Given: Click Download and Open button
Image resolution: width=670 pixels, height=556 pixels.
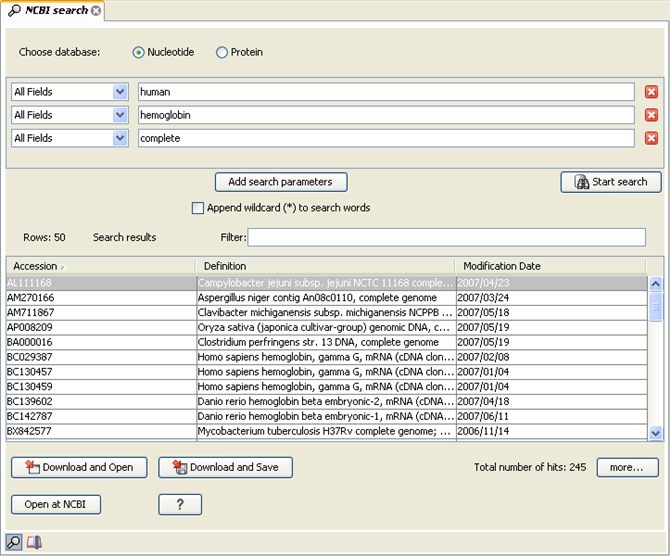Looking at the screenshot, I should pos(79,468).
